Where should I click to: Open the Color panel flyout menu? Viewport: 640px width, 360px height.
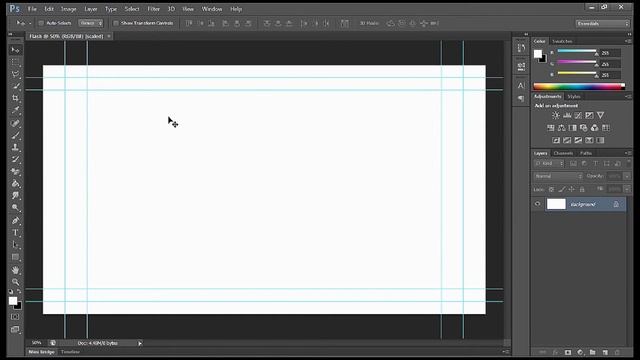628,41
